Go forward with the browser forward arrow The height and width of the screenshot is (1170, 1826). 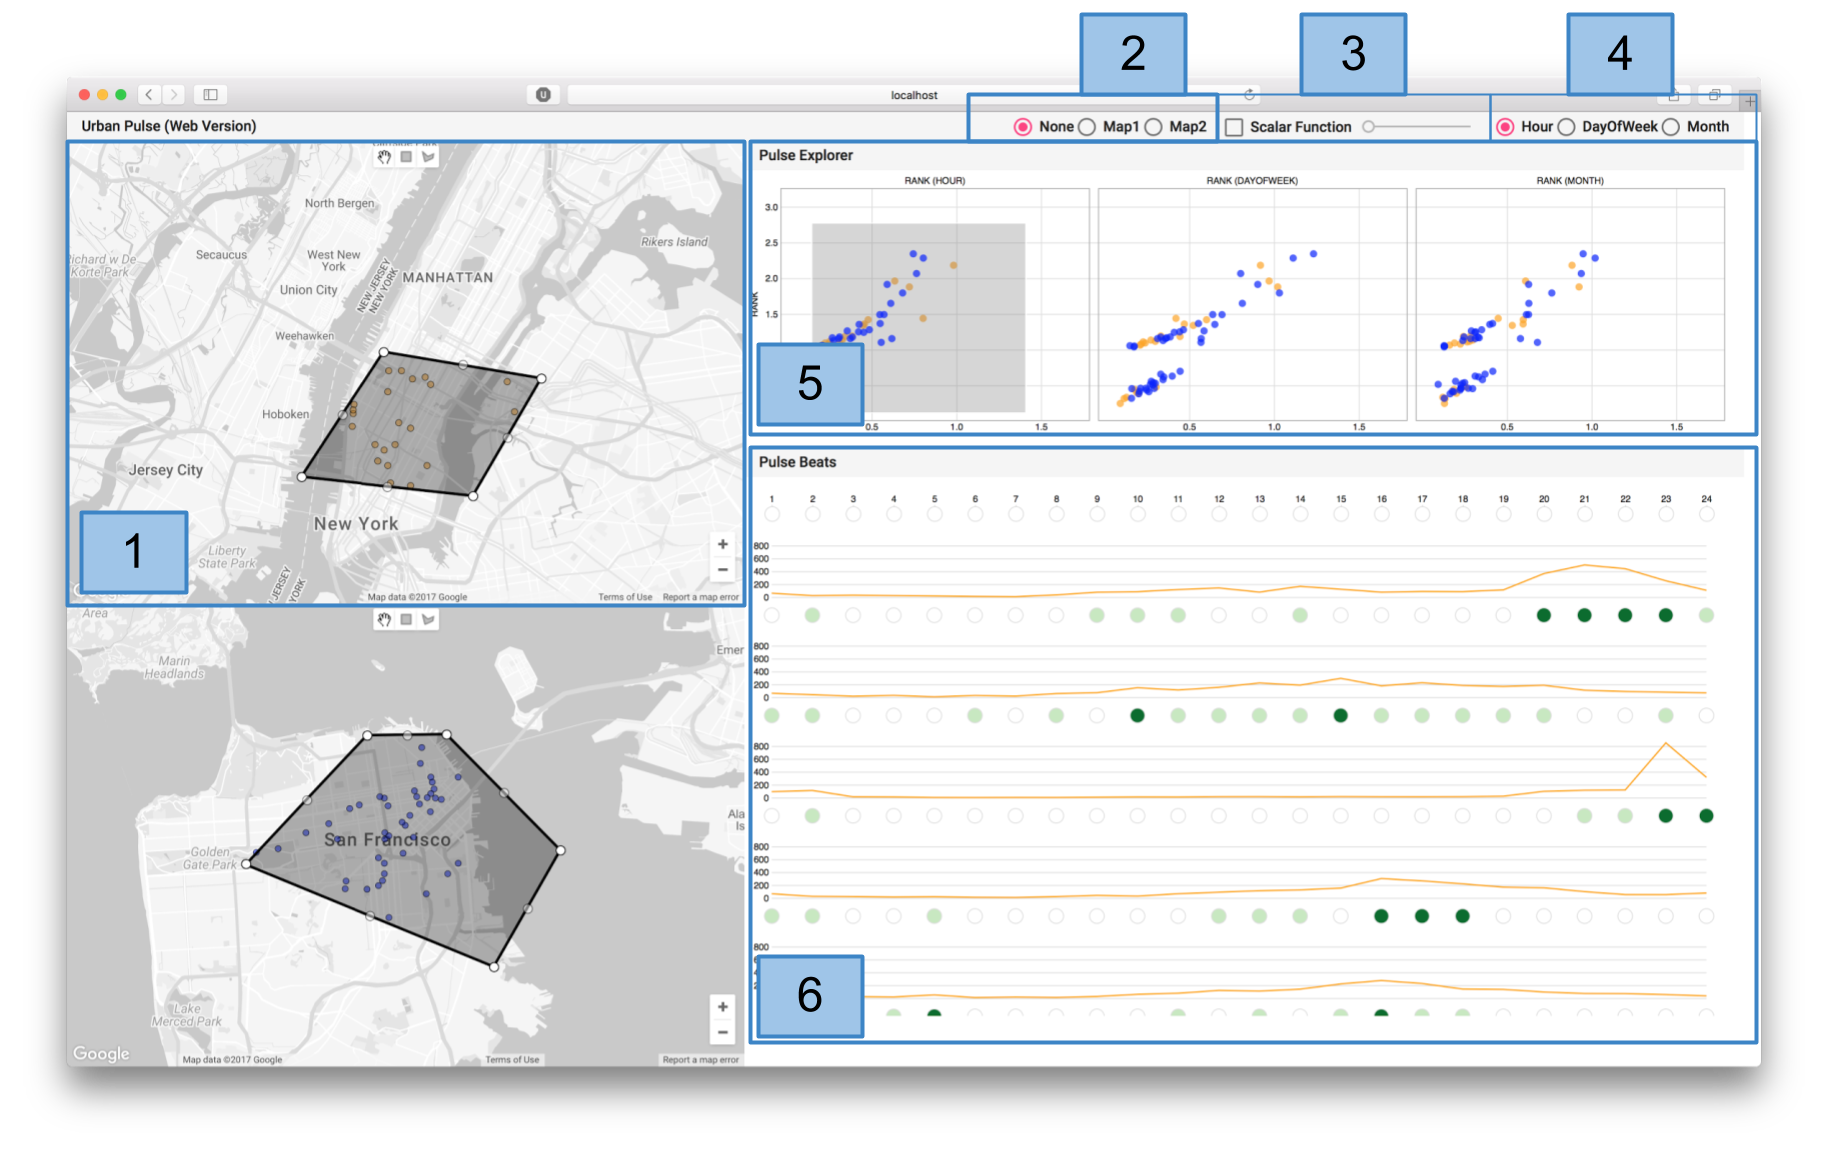(174, 95)
